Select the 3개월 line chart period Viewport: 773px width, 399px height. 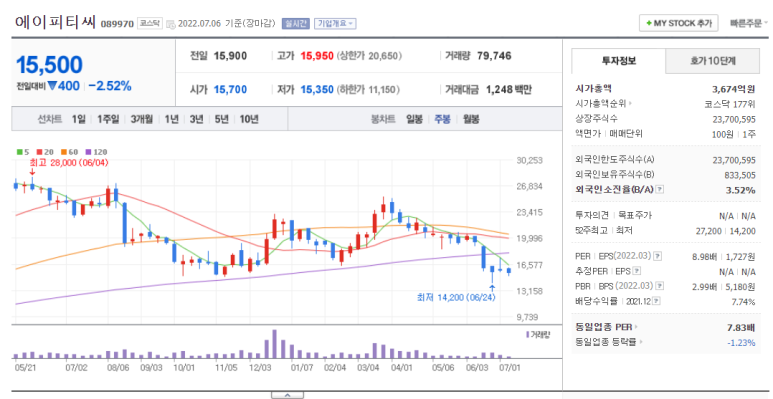(141, 119)
